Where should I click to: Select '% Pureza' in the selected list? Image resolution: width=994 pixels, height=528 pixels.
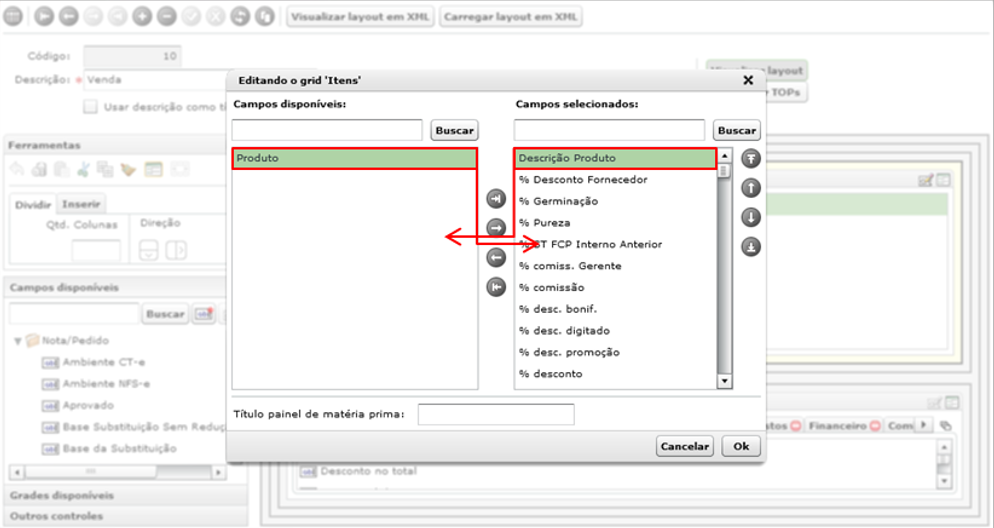(x=616, y=223)
